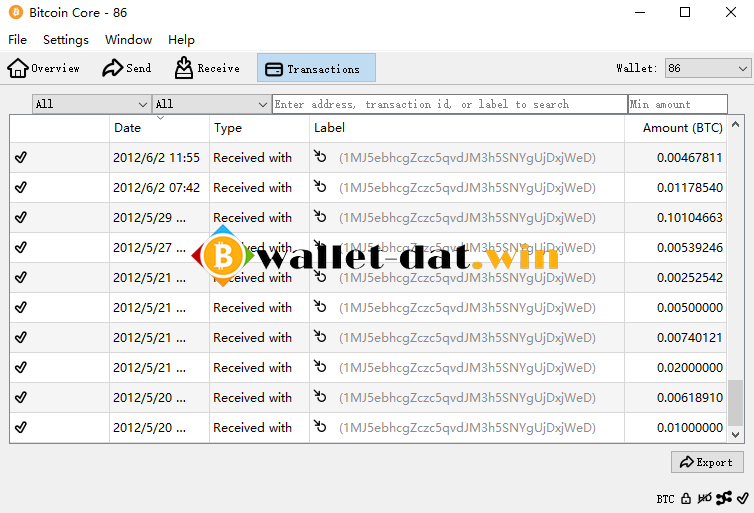Open the type filter dropdown set to All
Image resolution: width=754 pixels, height=513 pixels.
[x=211, y=104]
